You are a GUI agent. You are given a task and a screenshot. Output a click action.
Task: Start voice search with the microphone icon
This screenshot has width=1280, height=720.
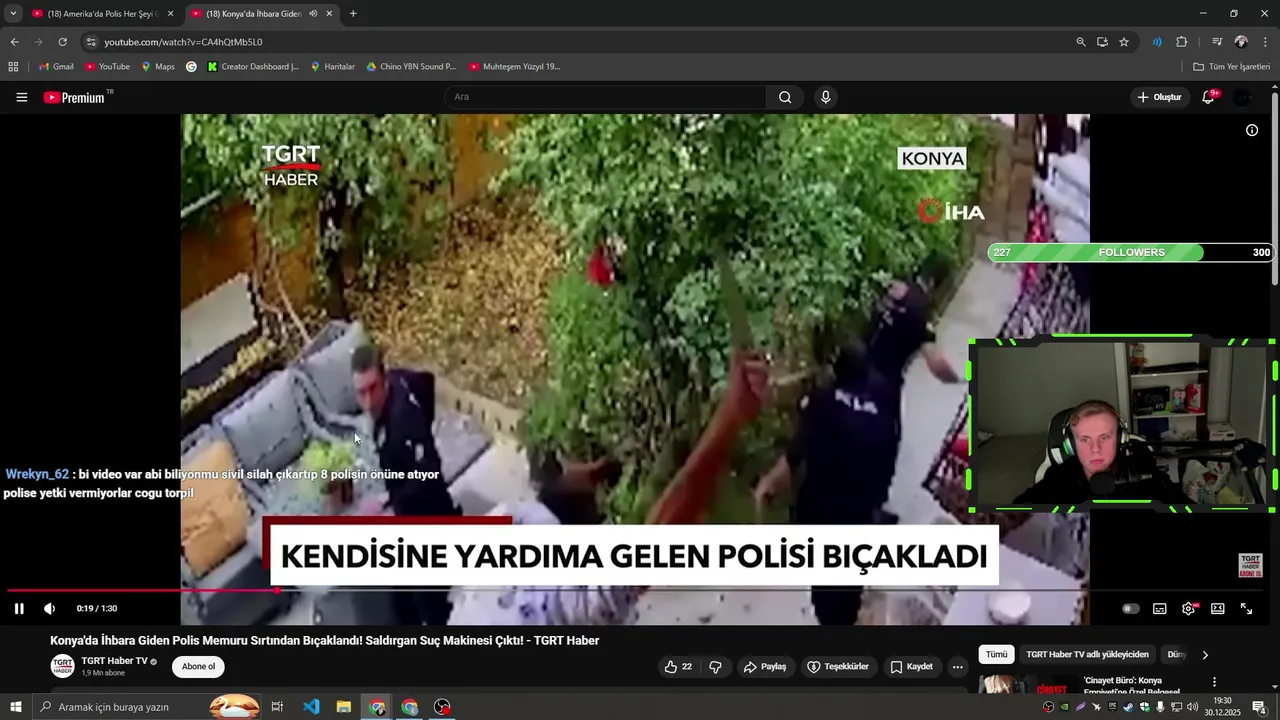(826, 97)
